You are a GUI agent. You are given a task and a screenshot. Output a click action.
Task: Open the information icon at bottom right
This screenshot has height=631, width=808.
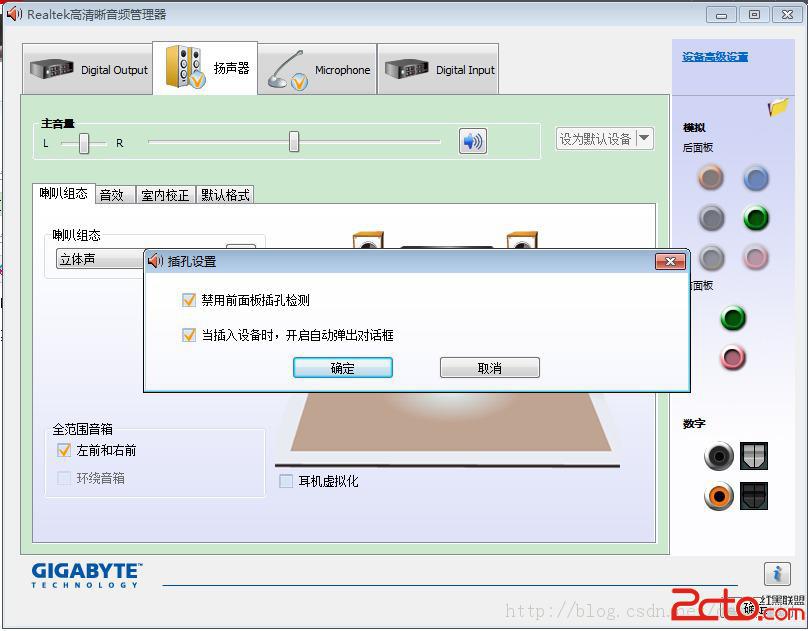(x=777, y=573)
